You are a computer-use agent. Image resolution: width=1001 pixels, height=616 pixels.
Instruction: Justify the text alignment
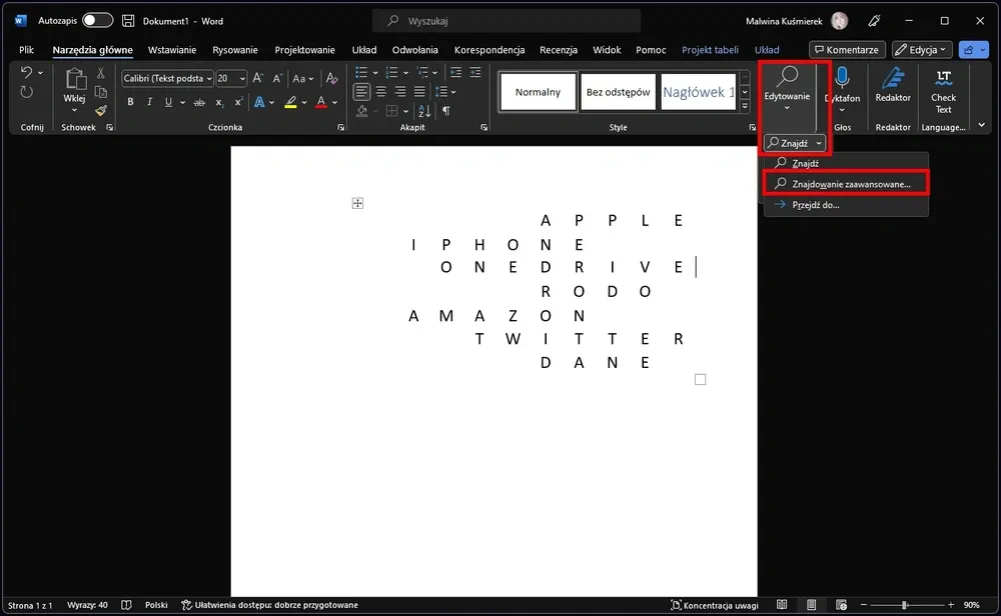(419, 92)
